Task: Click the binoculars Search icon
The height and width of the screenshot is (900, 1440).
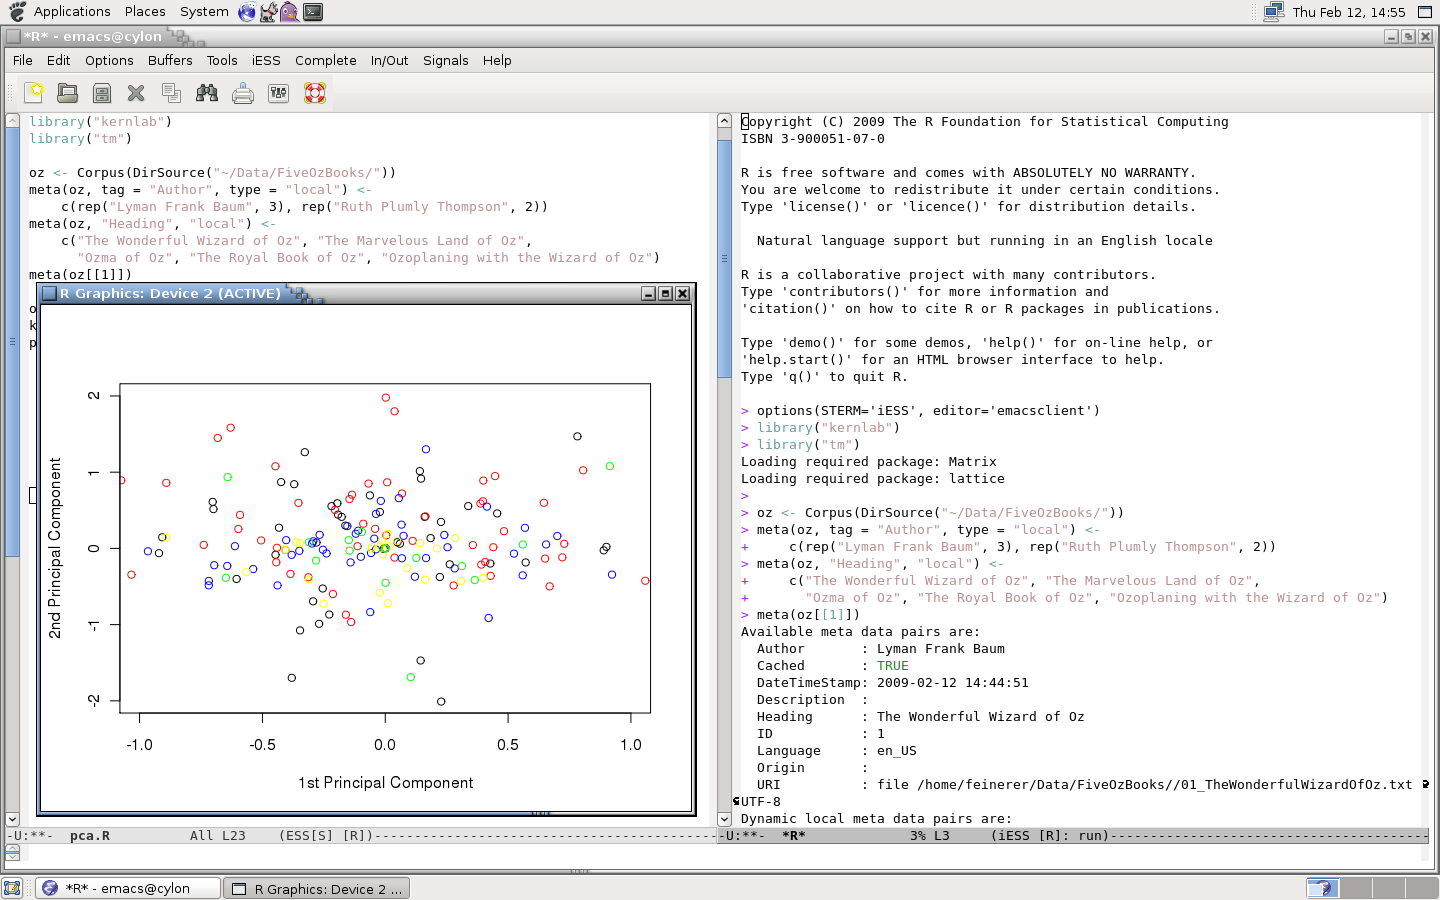Action: pos(207,93)
